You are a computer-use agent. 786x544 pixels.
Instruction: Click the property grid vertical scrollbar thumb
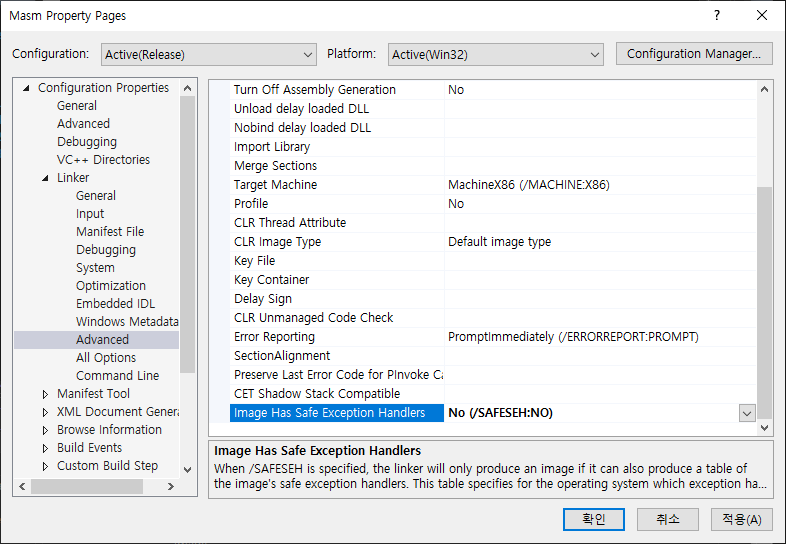[764, 302]
